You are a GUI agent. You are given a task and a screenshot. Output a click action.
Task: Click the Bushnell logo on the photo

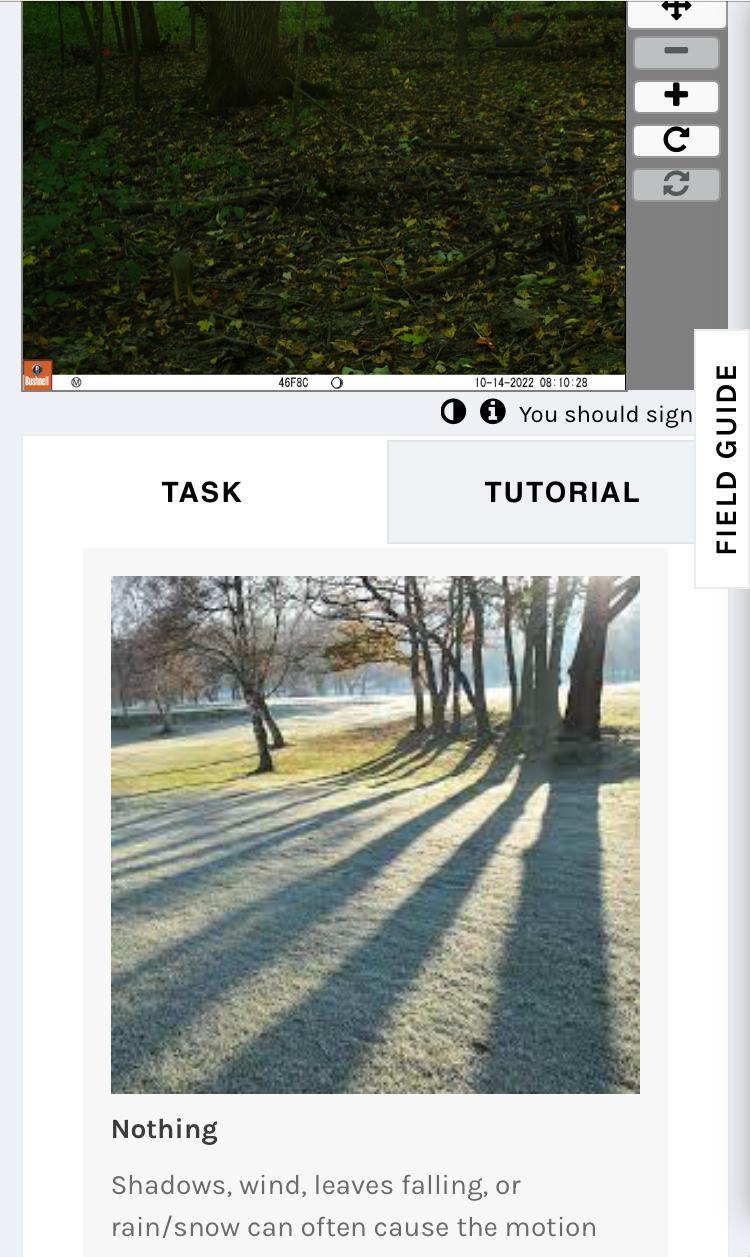coord(37,375)
